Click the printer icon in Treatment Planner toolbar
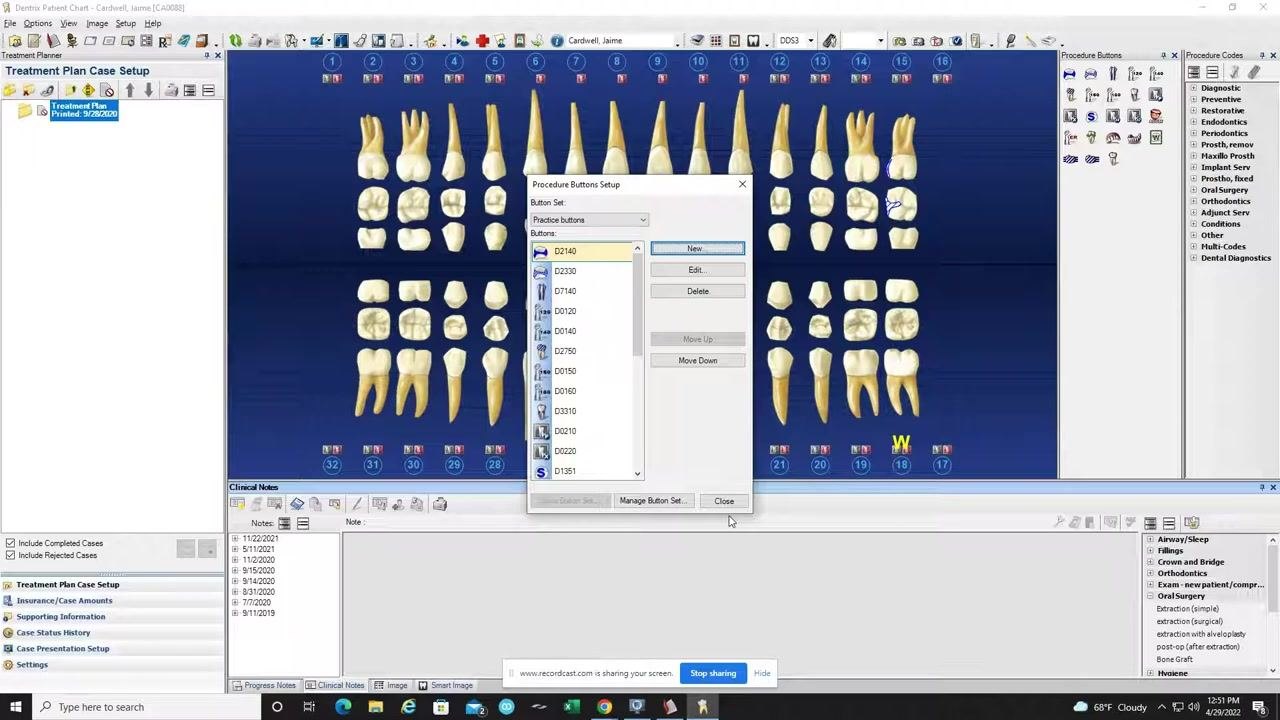Viewport: 1280px width, 720px height. point(171,90)
